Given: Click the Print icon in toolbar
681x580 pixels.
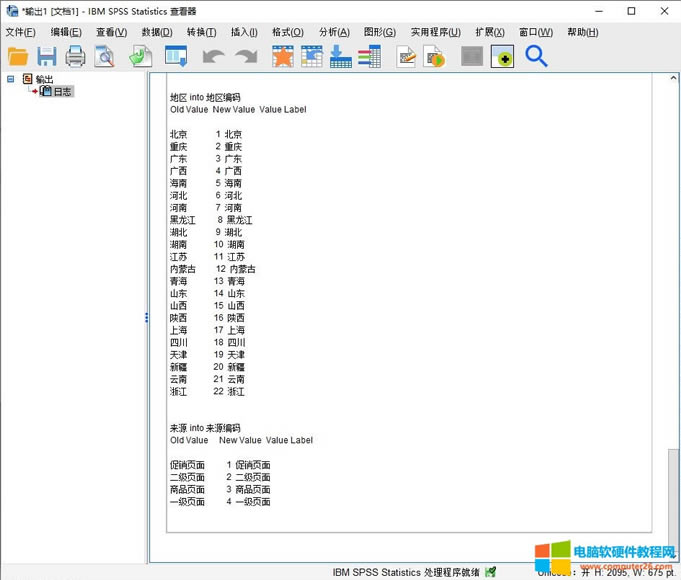Looking at the screenshot, I should 75,57.
